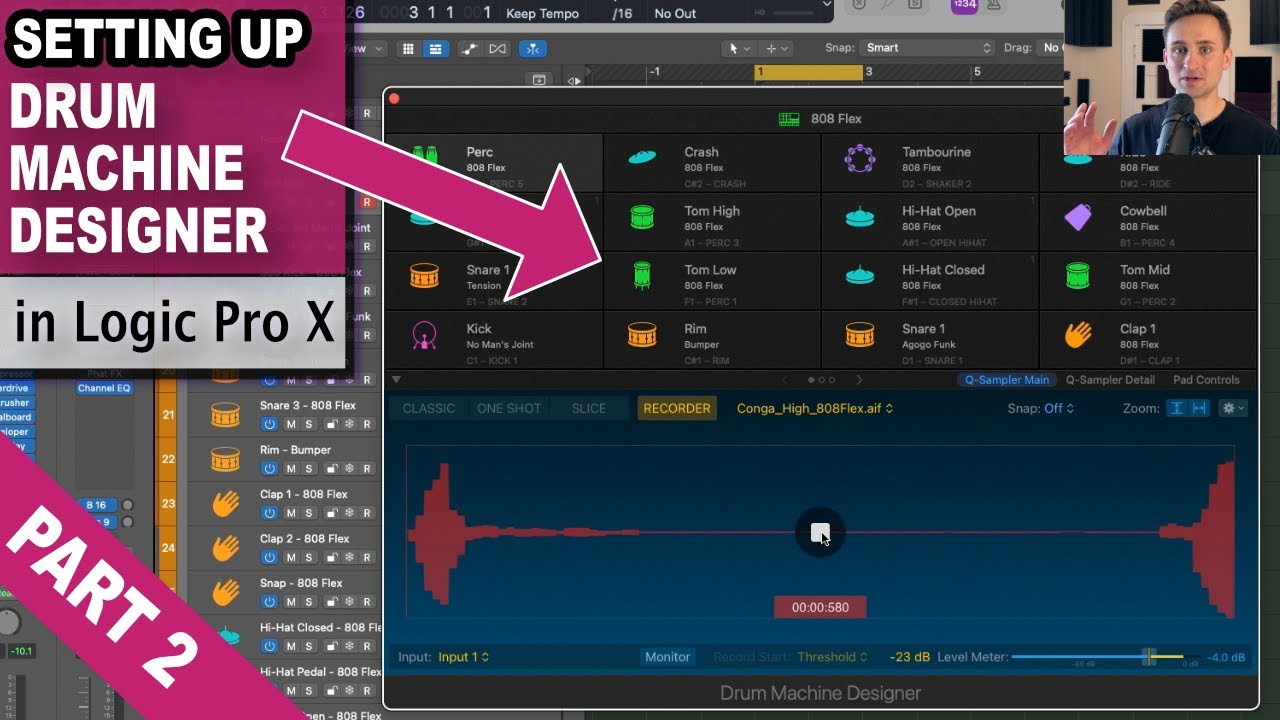The height and width of the screenshot is (720, 1280).
Task: Open the Input 1 dropdown
Action: [464, 657]
